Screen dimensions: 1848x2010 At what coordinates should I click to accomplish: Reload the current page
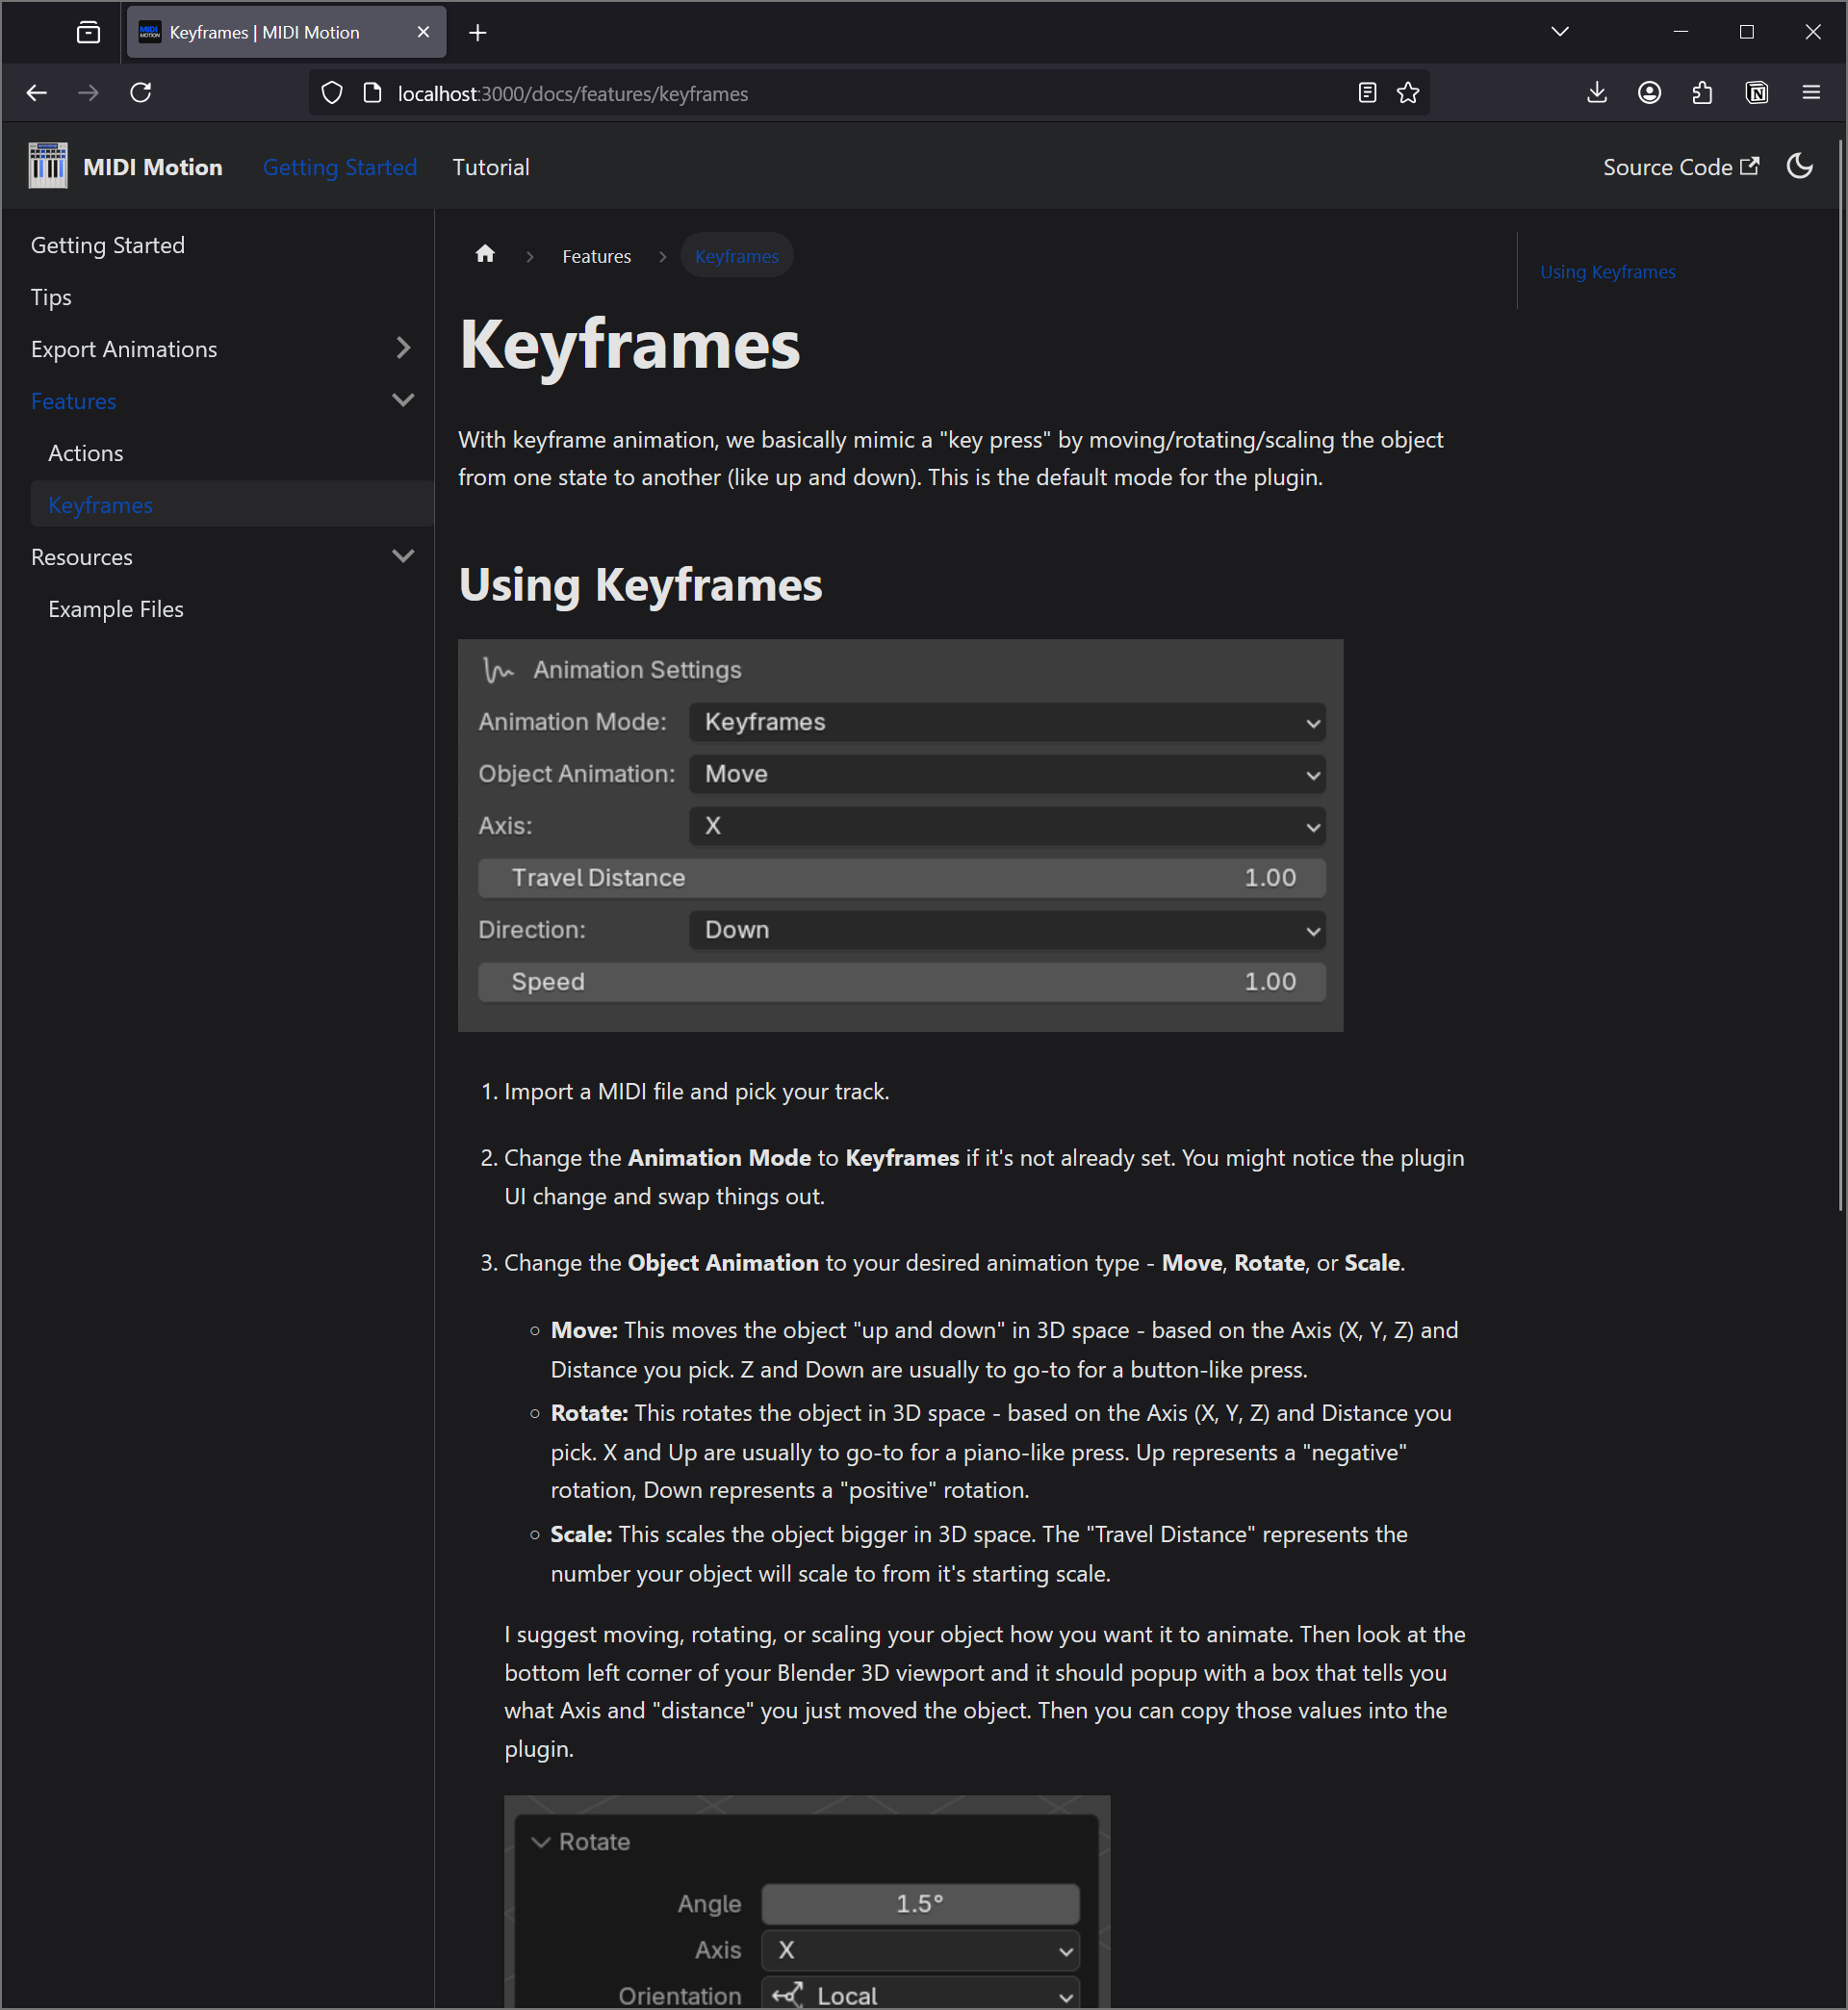click(141, 92)
